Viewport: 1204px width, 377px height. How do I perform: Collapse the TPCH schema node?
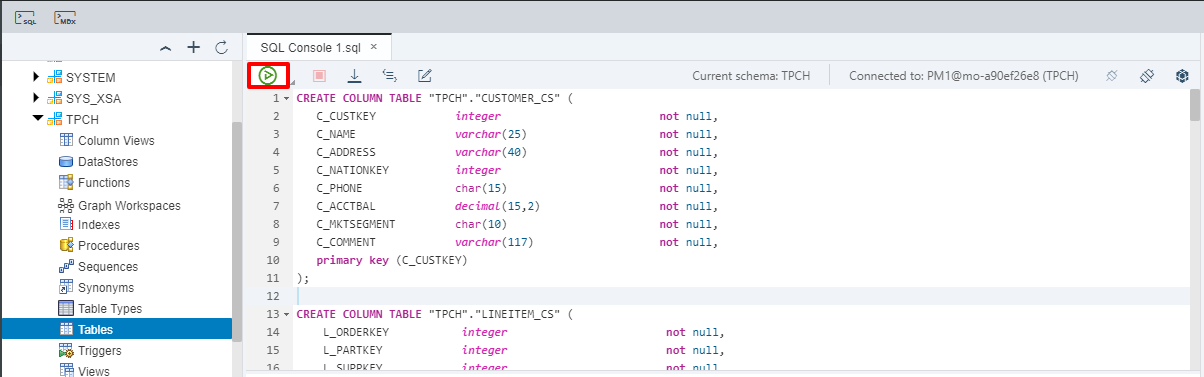click(x=37, y=119)
